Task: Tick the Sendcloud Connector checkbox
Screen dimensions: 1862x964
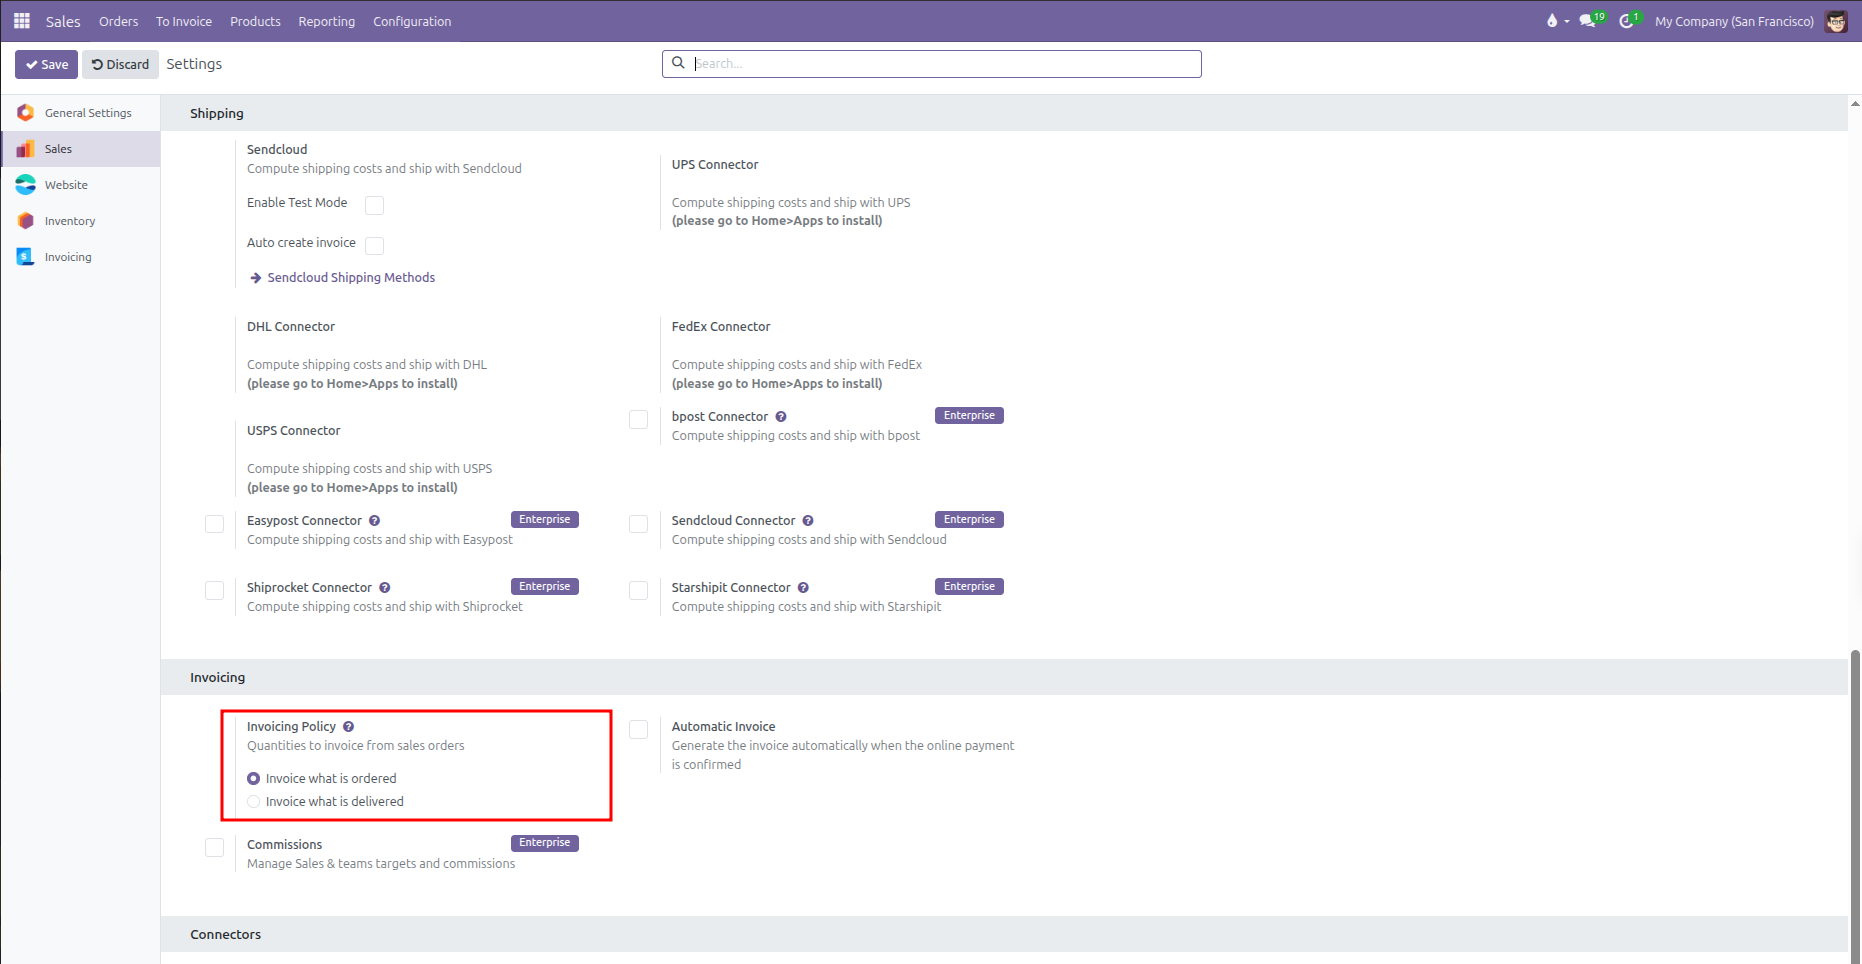Action: (x=638, y=524)
